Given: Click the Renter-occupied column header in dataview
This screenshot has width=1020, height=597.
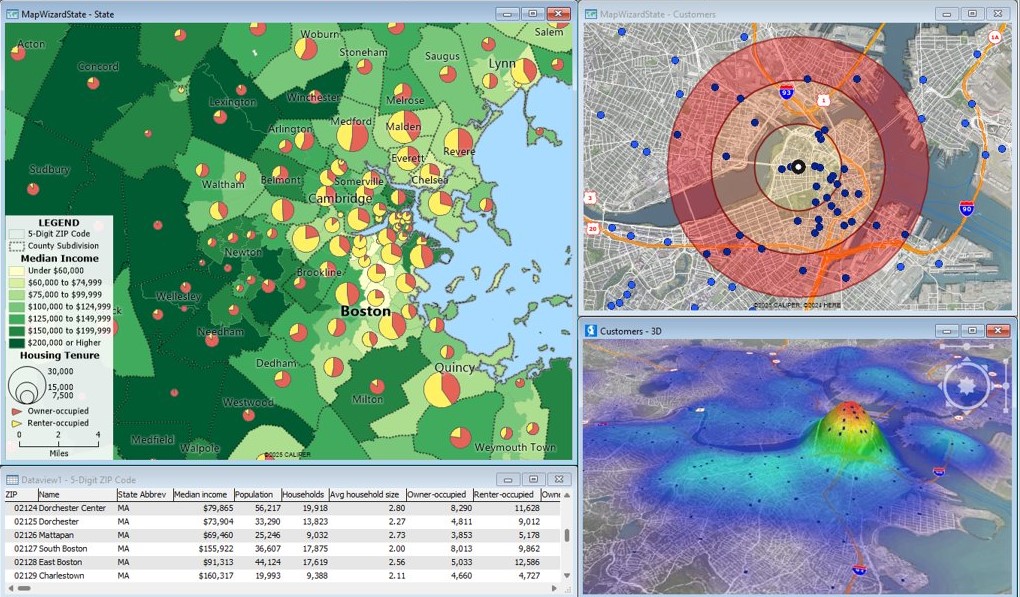Looking at the screenshot, I should [505, 494].
